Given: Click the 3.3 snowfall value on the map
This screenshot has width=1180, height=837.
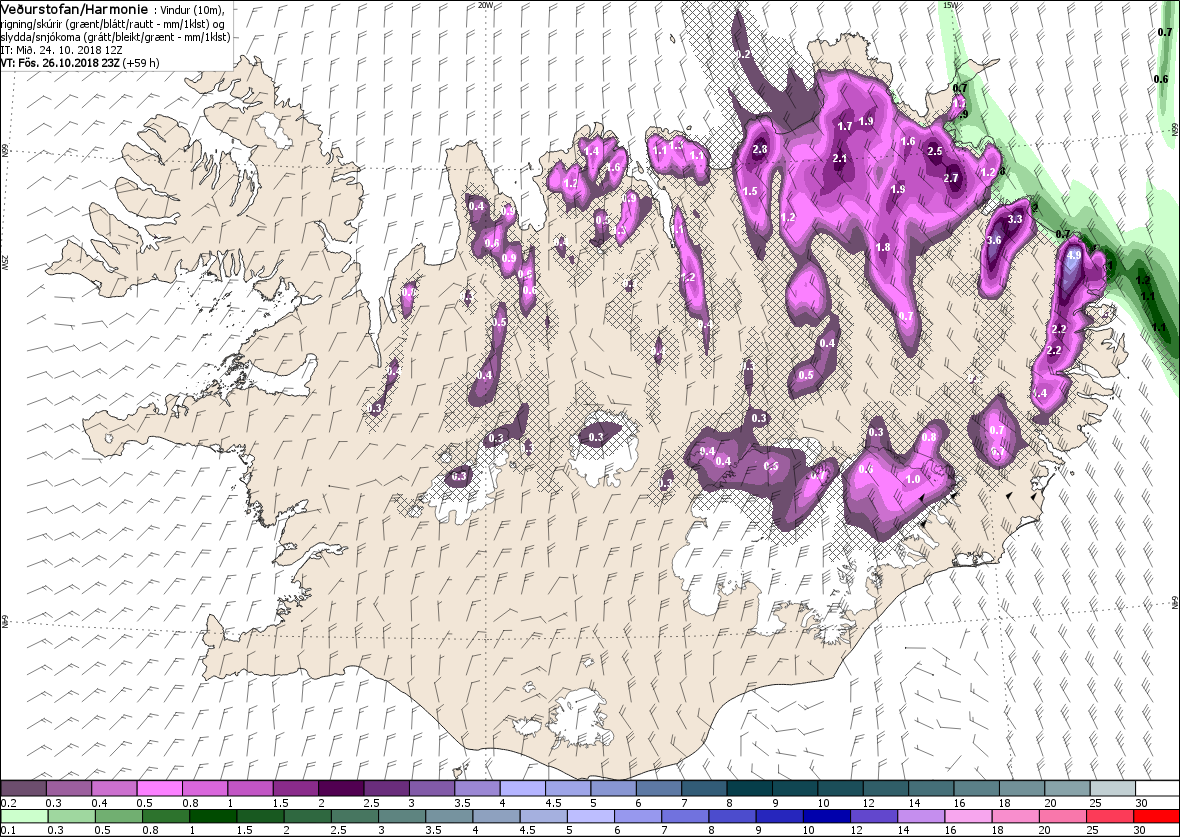Looking at the screenshot, I should pyautogui.click(x=1014, y=219).
